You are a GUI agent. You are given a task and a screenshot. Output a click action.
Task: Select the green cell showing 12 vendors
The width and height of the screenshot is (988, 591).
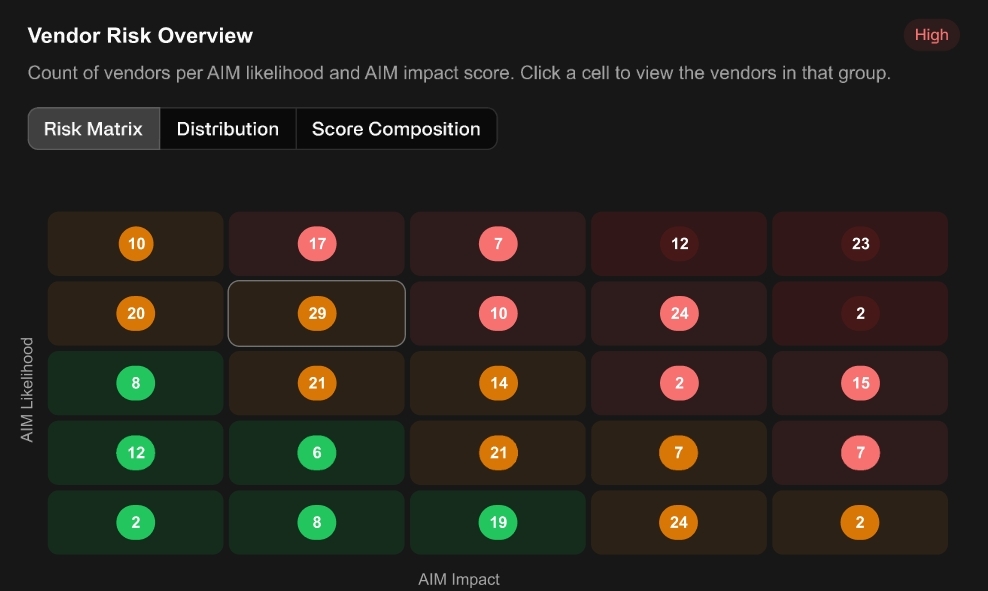135,452
